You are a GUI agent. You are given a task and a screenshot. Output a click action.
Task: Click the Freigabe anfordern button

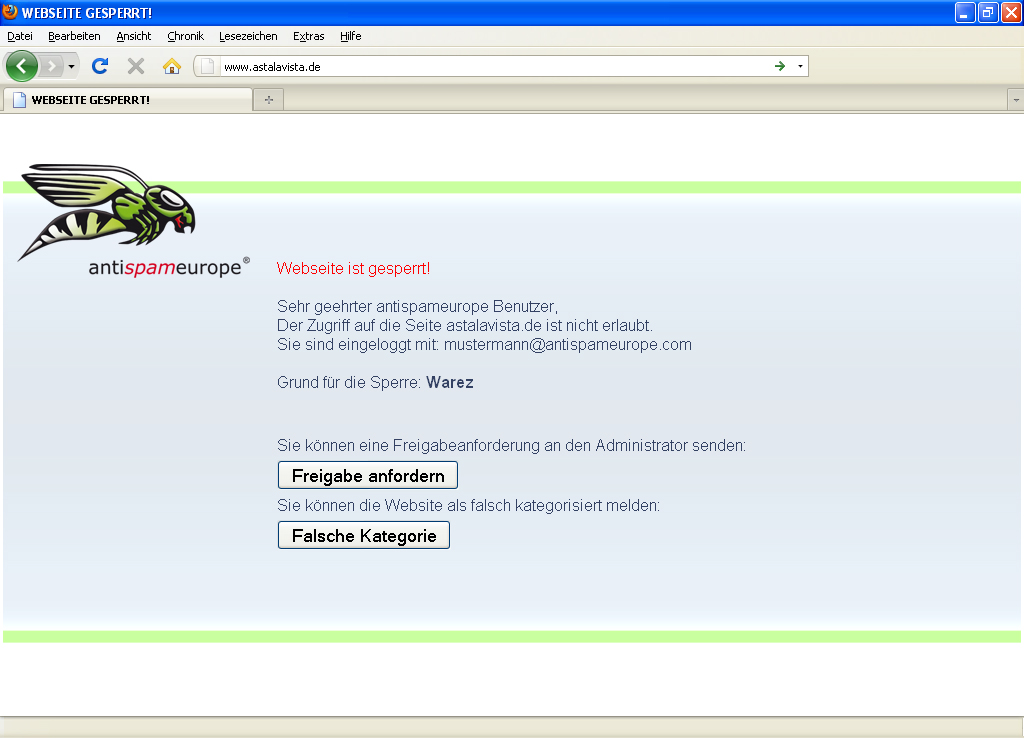pyautogui.click(x=367, y=475)
